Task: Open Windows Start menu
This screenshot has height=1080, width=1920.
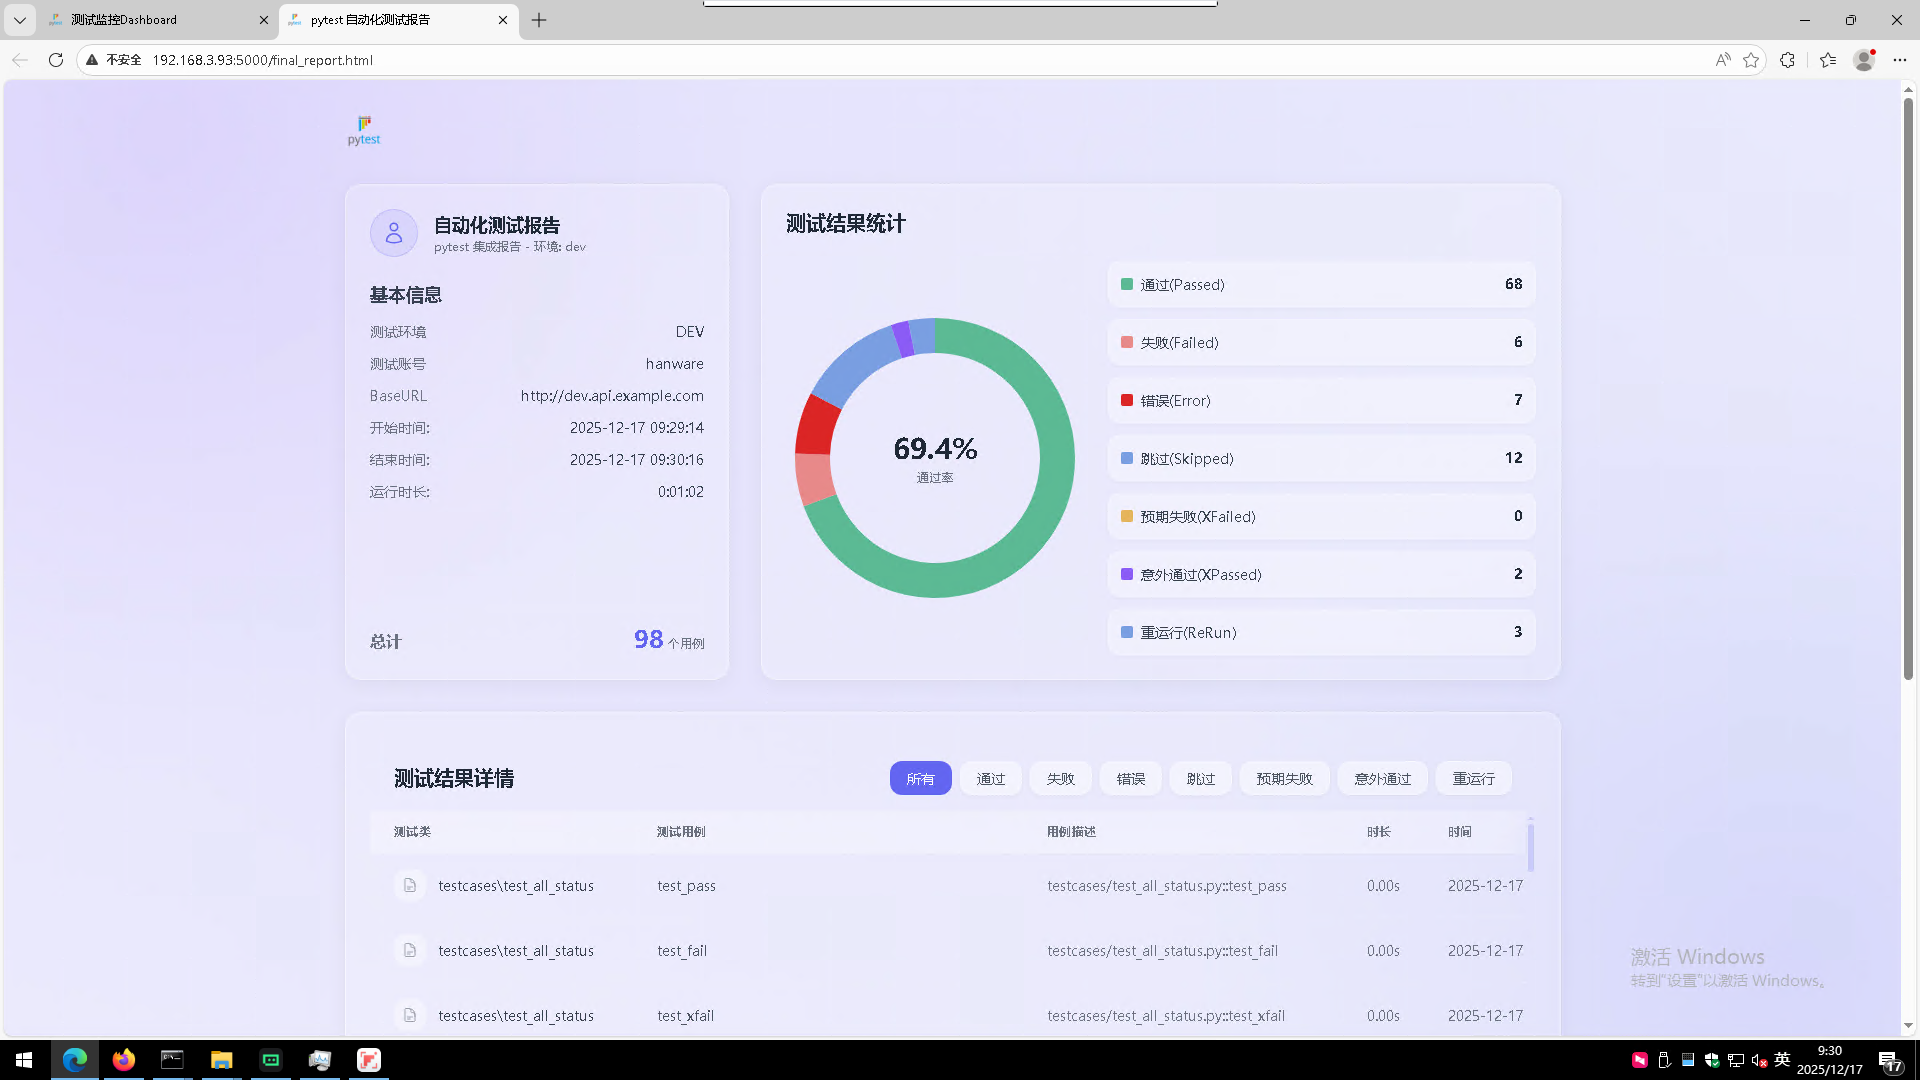Action: click(24, 1060)
